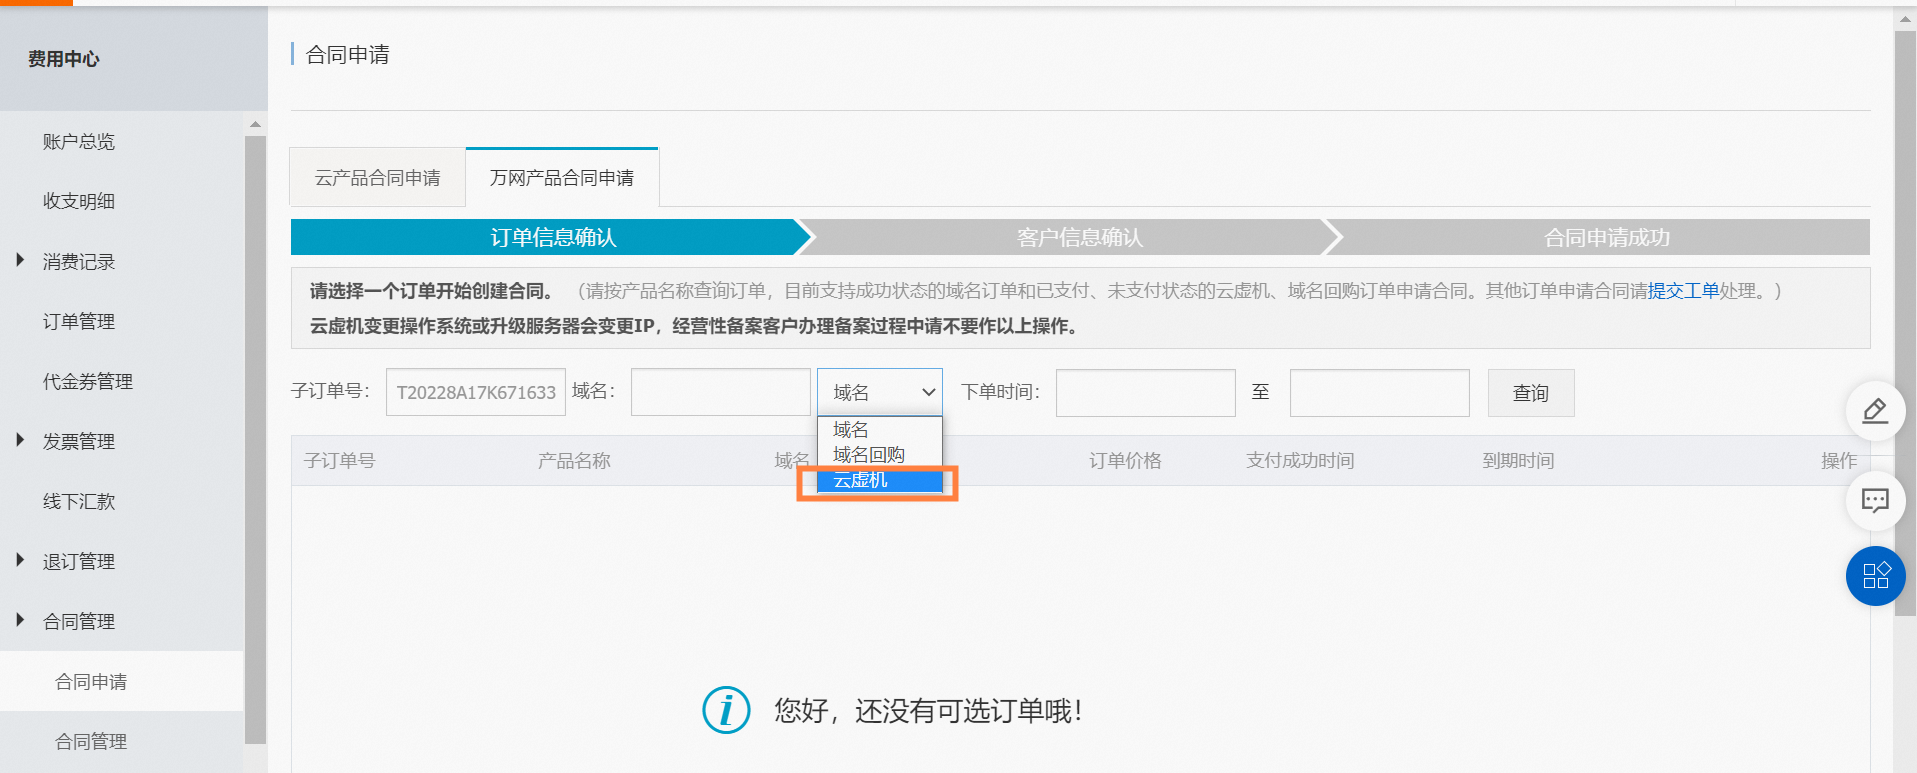
Task: Click the 客户信息确认 step header
Action: coord(1080,237)
